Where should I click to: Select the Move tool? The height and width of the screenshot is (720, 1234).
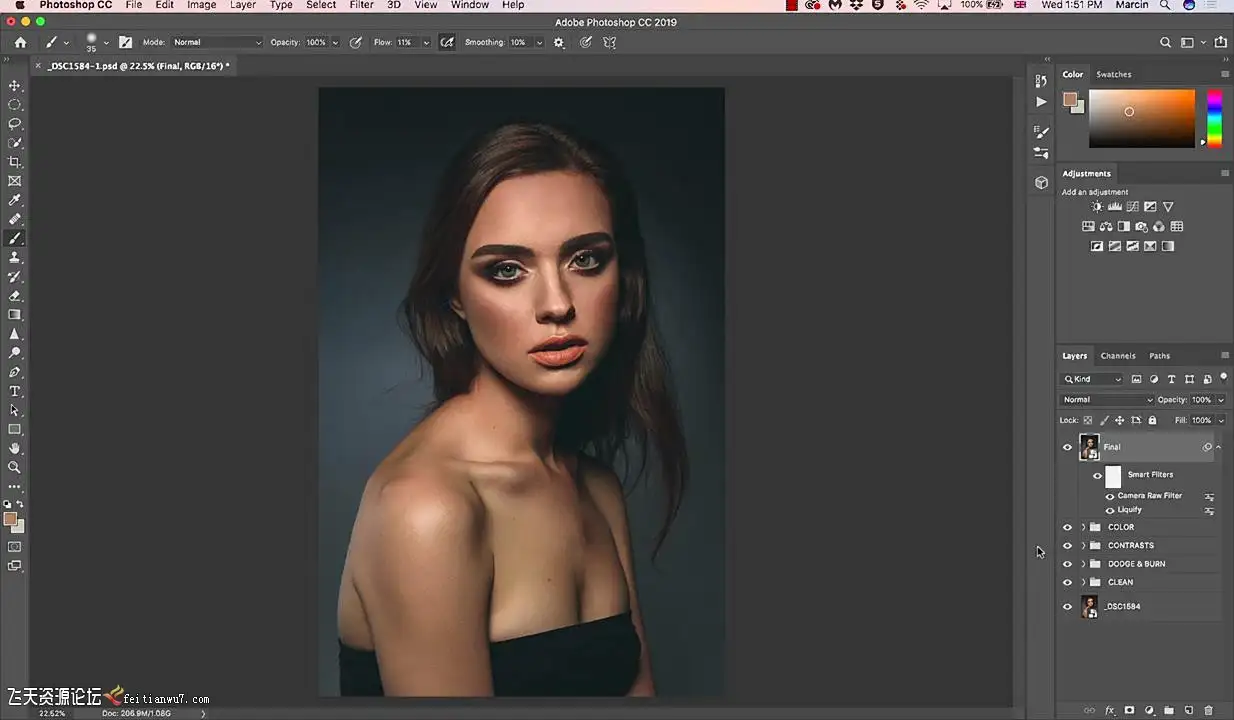coord(15,86)
